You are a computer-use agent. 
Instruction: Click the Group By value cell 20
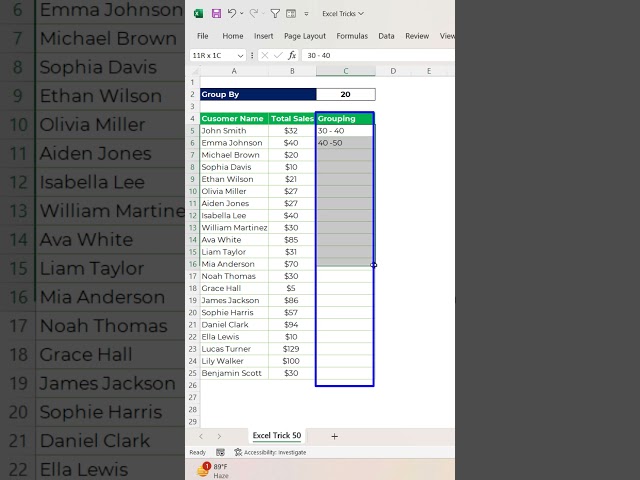346,94
